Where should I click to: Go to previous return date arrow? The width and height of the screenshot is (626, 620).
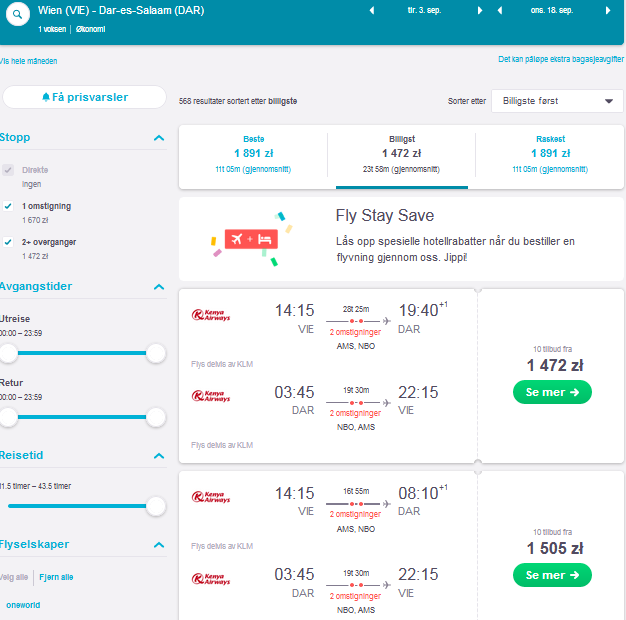pos(499,10)
